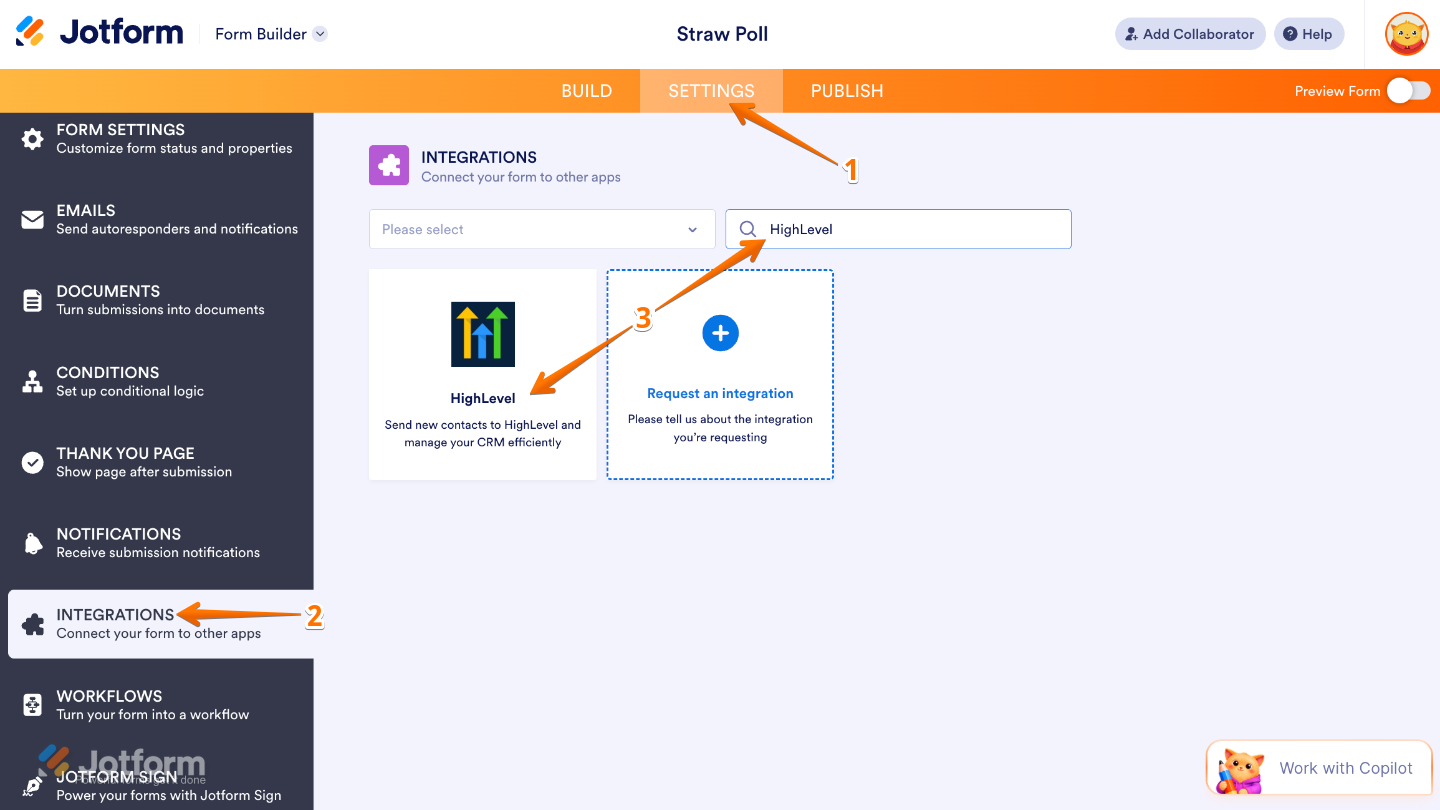Toggle the Preview Form switch
1440x810 pixels.
click(1408, 90)
